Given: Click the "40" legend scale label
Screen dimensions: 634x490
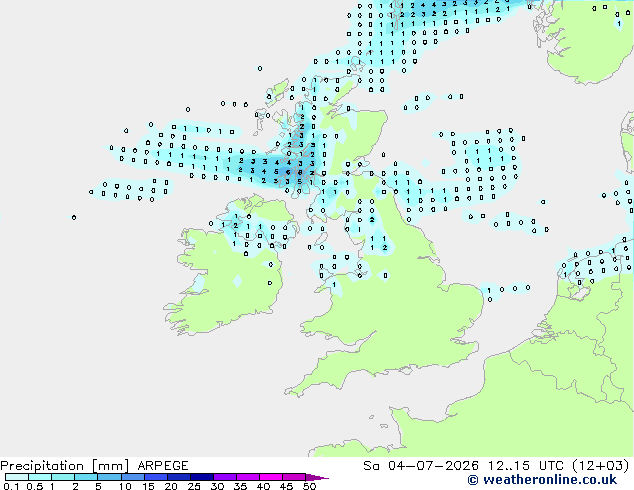Looking at the screenshot, I should [x=263, y=486].
